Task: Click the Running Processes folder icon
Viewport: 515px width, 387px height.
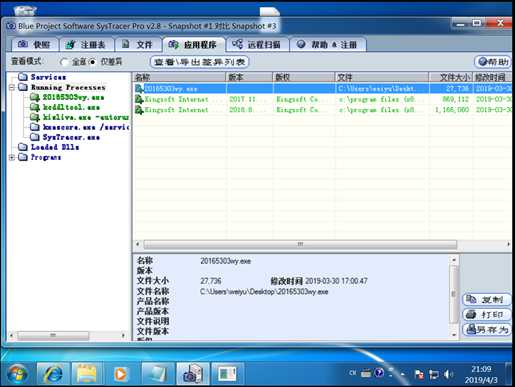Action: [x=23, y=87]
